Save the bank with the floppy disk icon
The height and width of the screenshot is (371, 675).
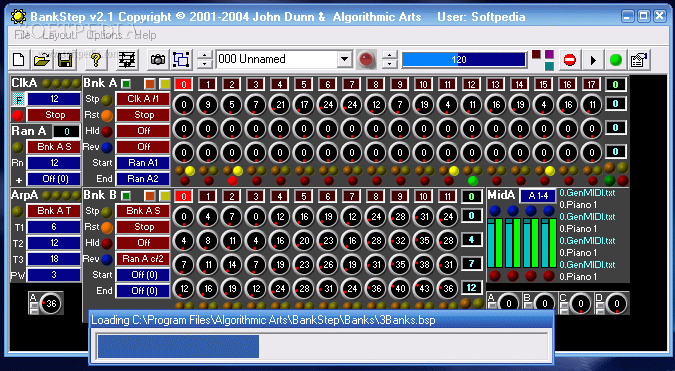point(65,60)
